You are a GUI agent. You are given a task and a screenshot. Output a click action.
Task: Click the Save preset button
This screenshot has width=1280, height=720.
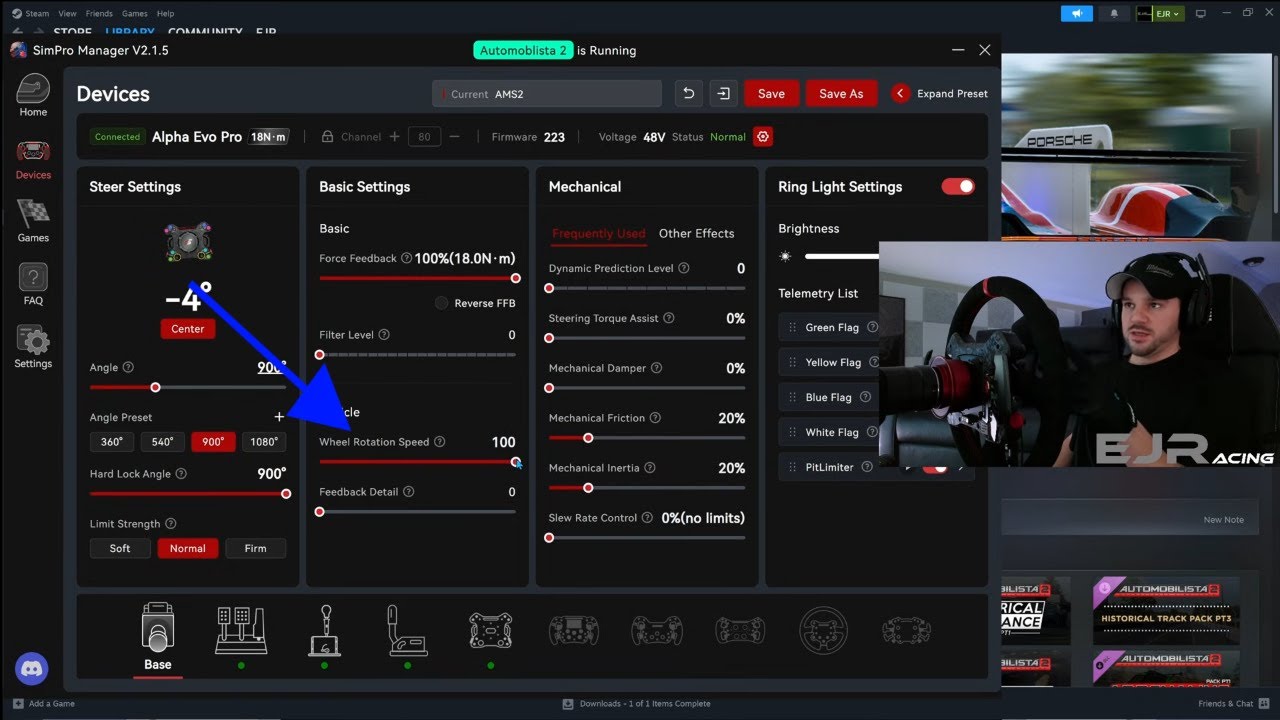[x=771, y=93]
